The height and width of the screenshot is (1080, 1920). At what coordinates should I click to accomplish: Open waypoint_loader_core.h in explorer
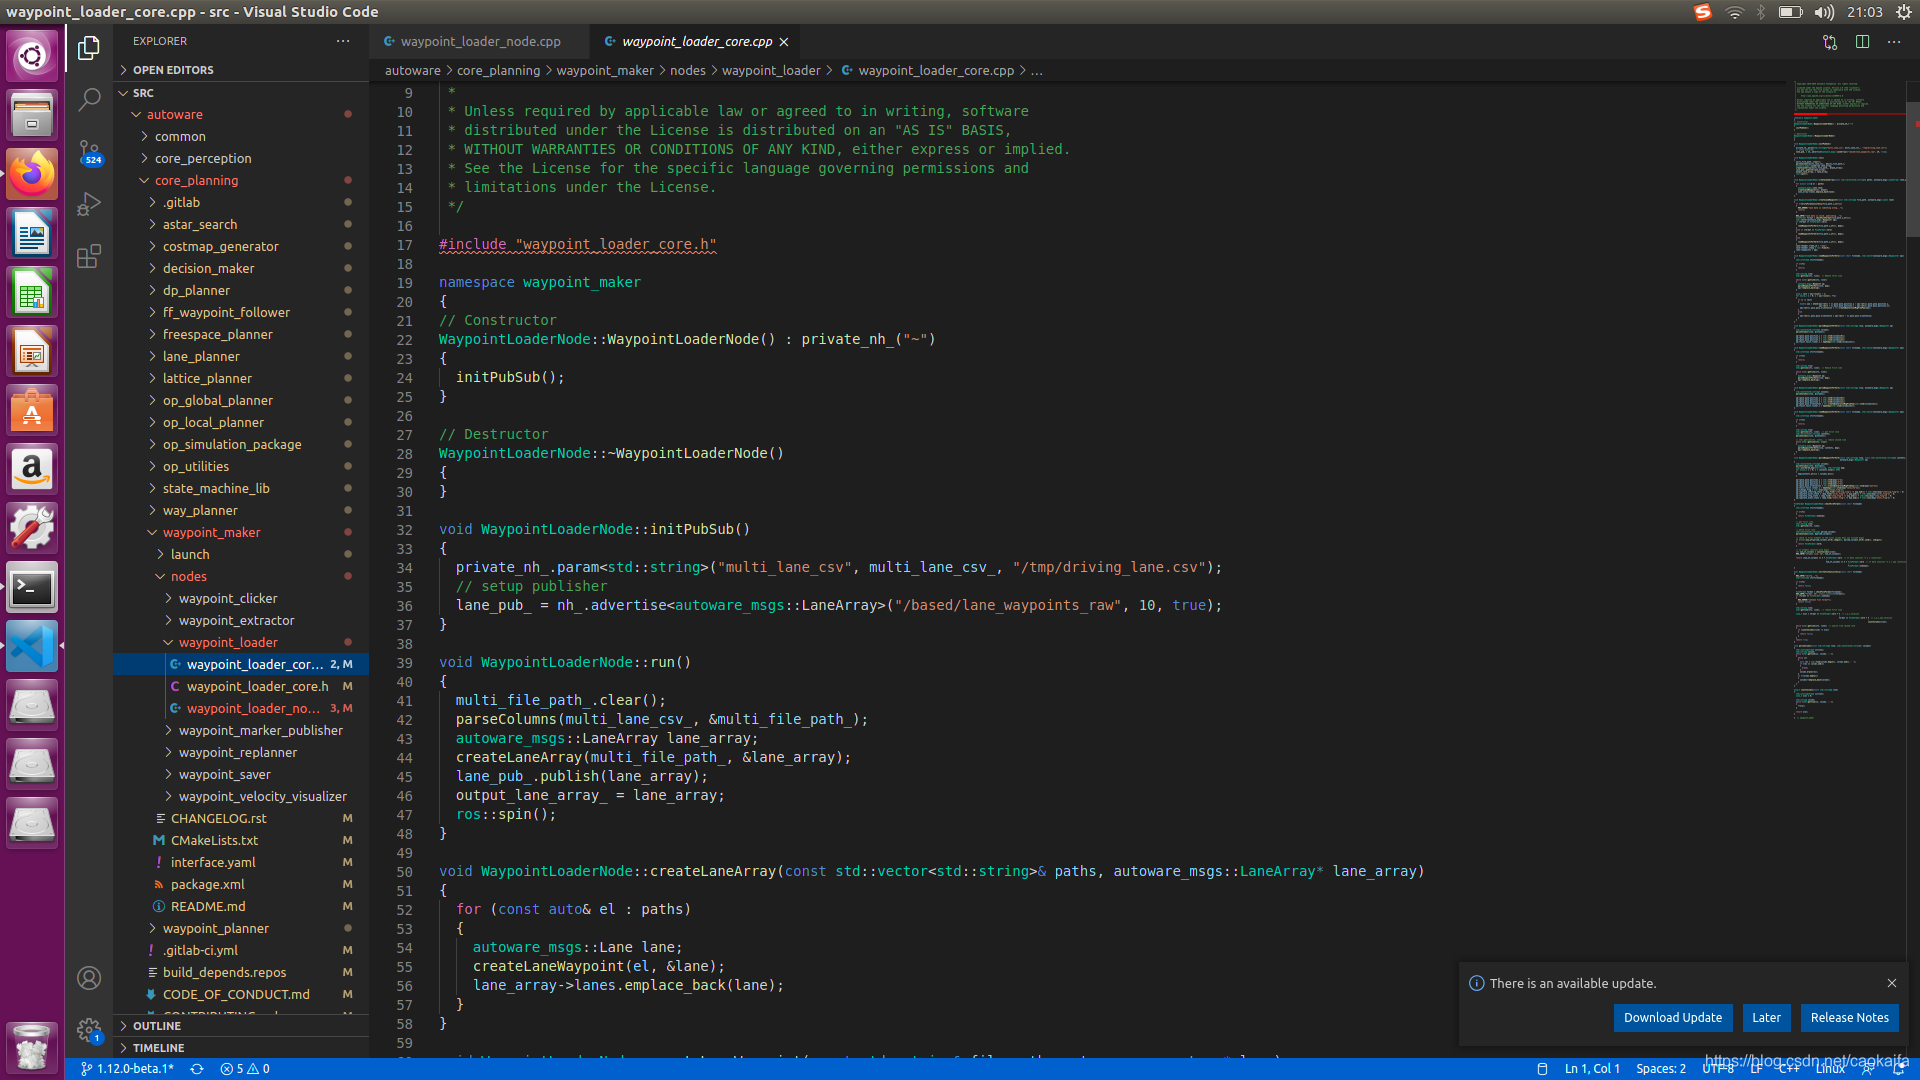click(x=257, y=686)
